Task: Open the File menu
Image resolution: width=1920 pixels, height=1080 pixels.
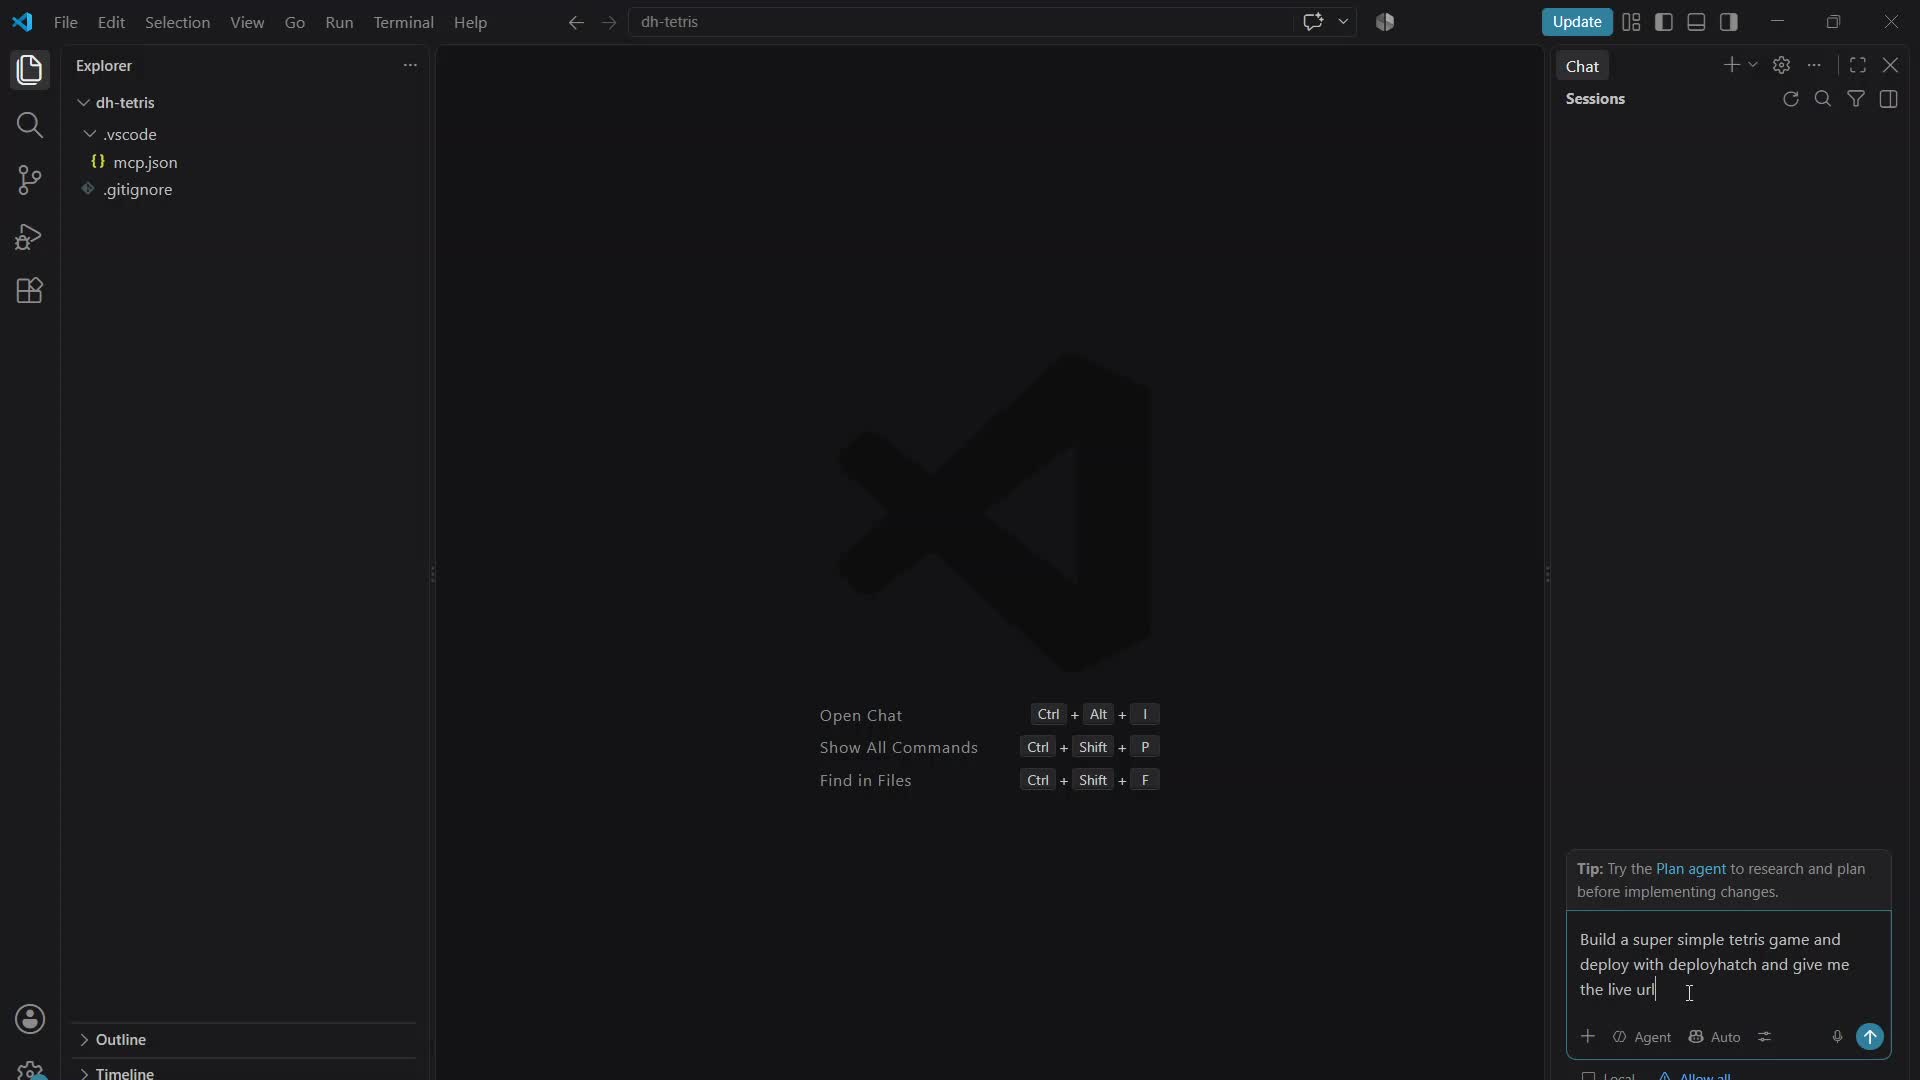Action: 66,22
